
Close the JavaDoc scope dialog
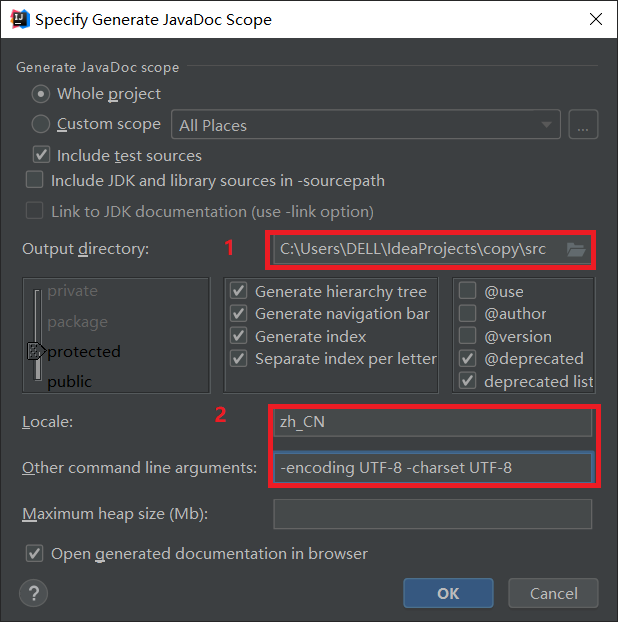[594, 19]
